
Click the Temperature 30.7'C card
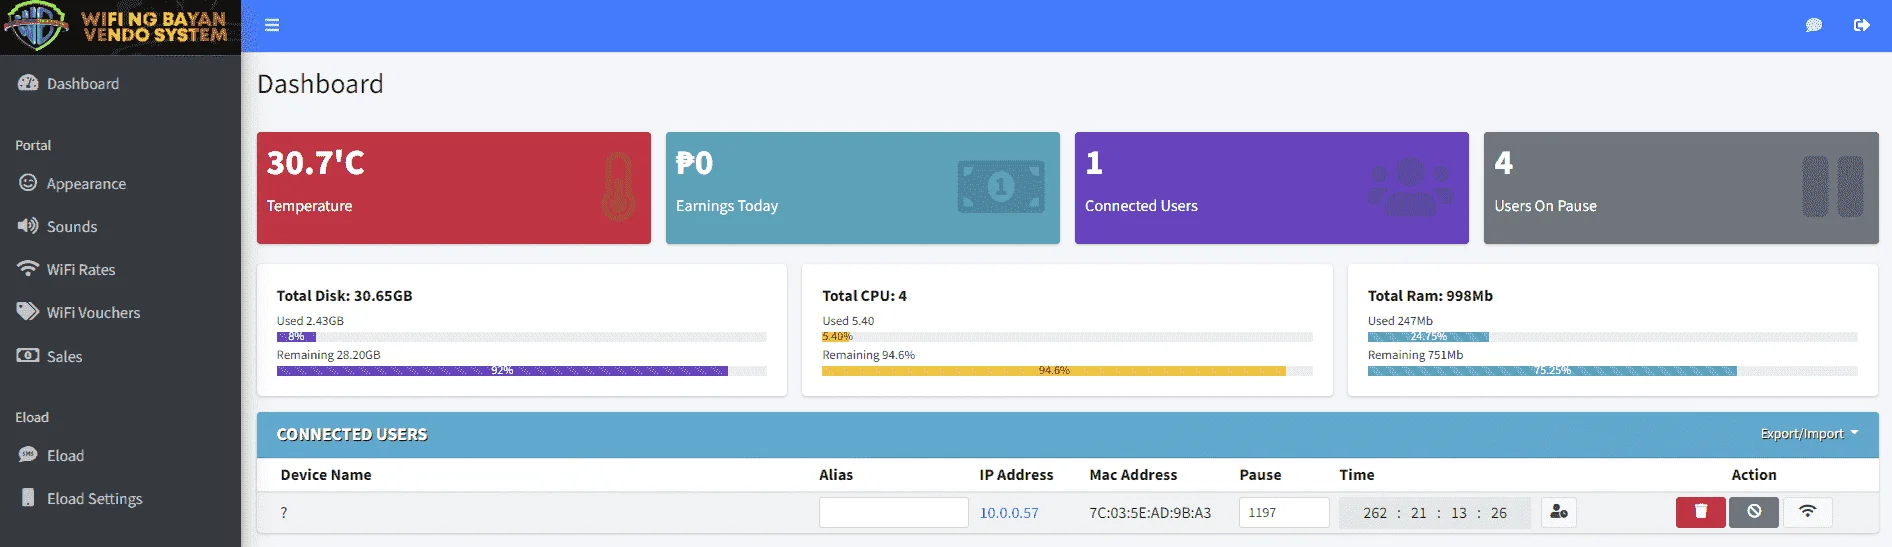point(453,188)
